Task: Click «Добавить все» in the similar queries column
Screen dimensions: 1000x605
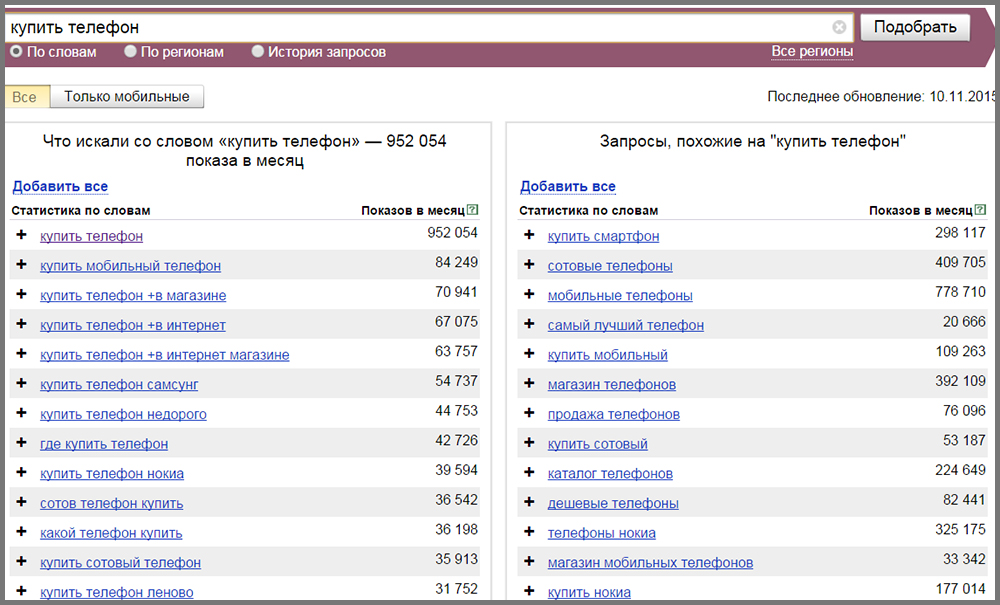Action: (x=568, y=186)
